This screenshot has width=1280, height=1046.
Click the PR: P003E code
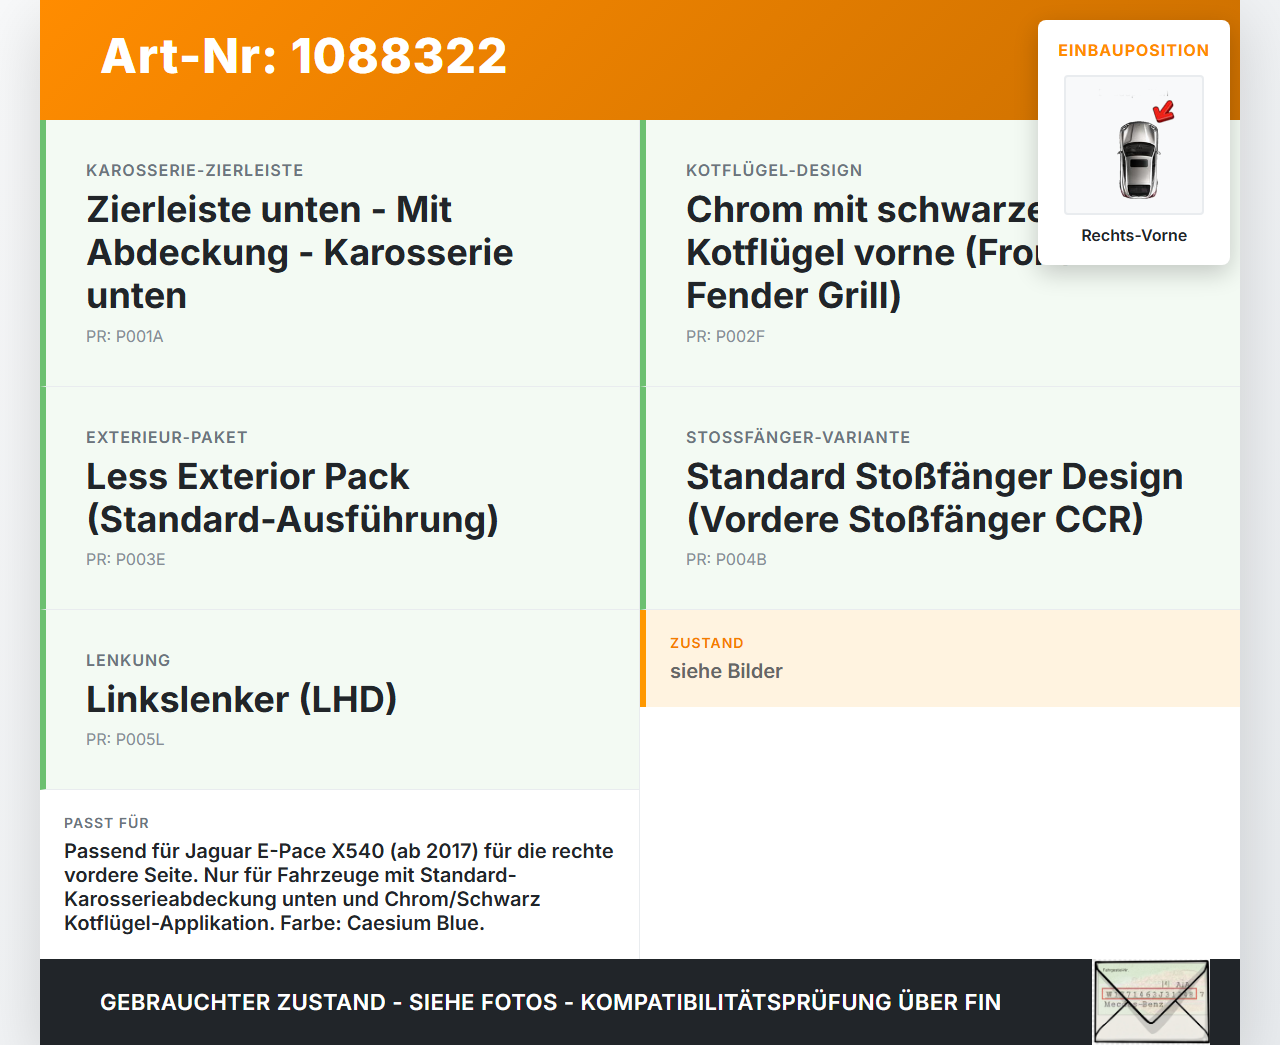click(x=126, y=559)
